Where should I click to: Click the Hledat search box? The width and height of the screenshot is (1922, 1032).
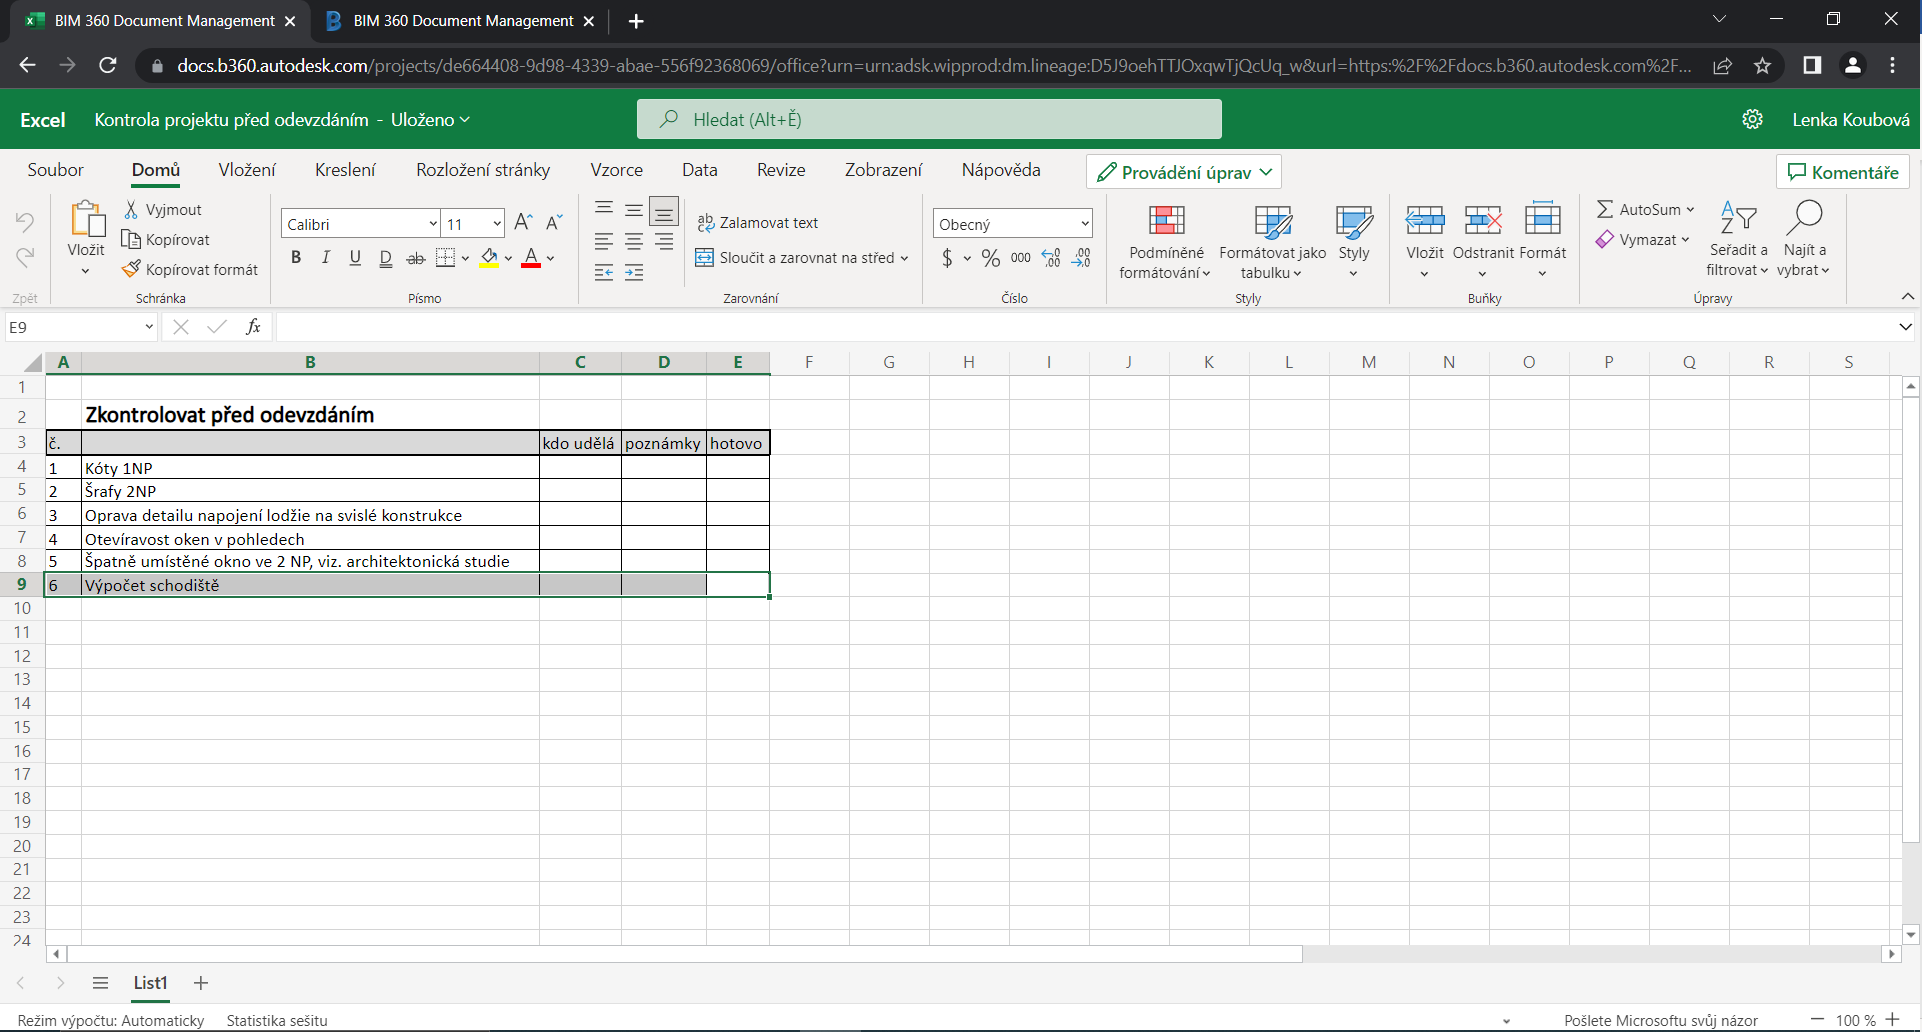929,119
